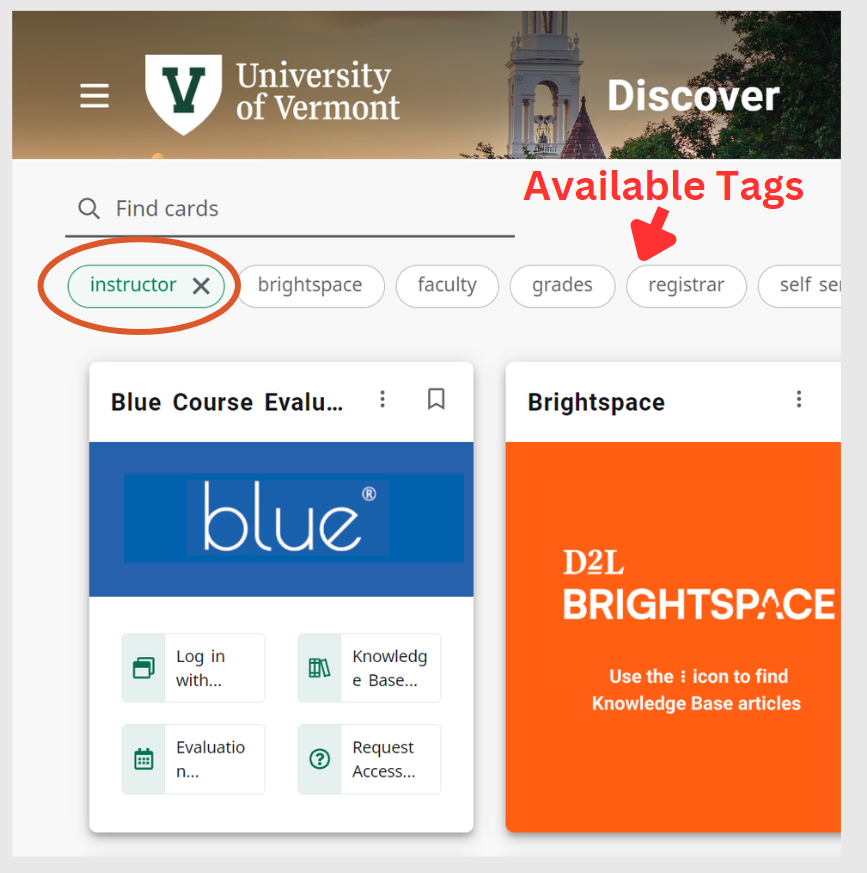867x873 pixels.
Task: Select the instructor tag chip
Action: 146,286
